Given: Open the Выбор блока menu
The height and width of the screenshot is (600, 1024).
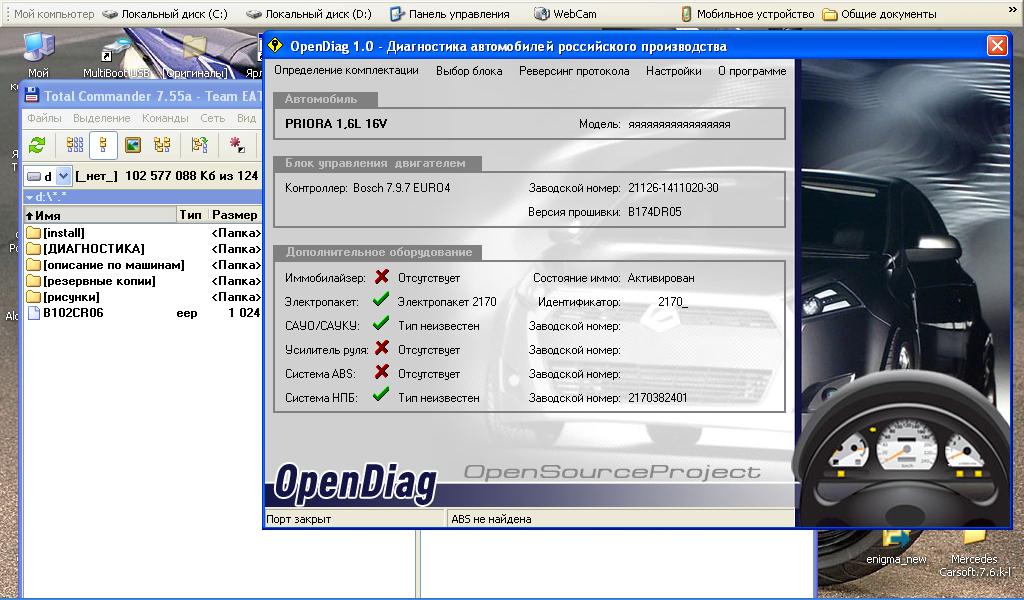Looking at the screenshot, I should point(469,71).
